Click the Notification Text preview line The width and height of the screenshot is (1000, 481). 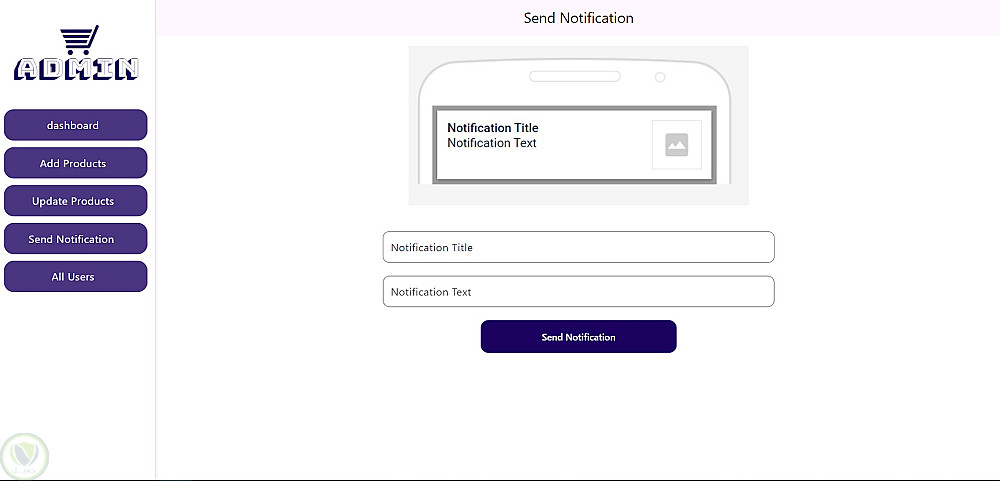492,143
